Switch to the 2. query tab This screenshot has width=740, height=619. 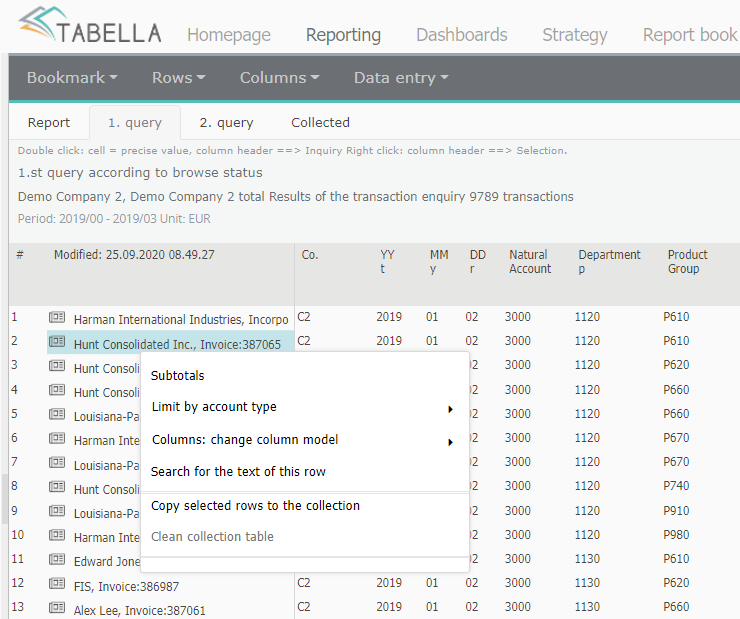click(227, 123)
